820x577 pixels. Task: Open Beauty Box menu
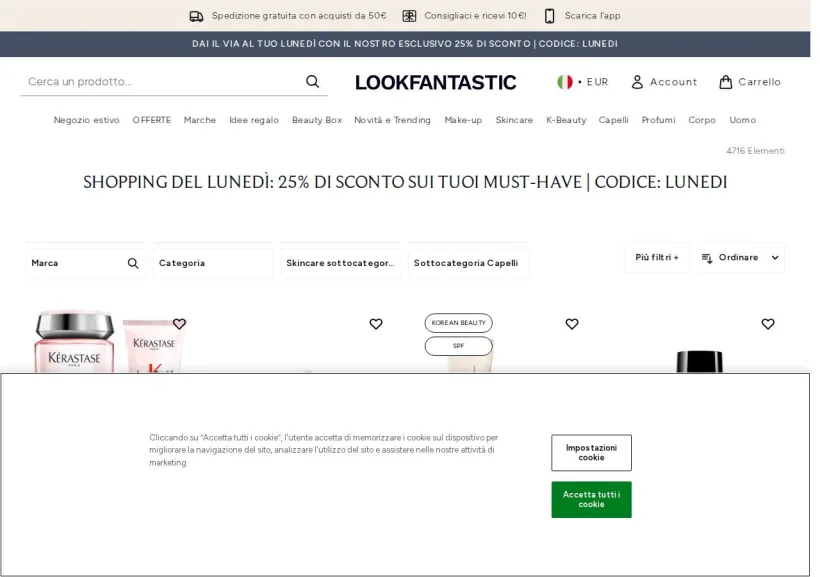point(317,120)
